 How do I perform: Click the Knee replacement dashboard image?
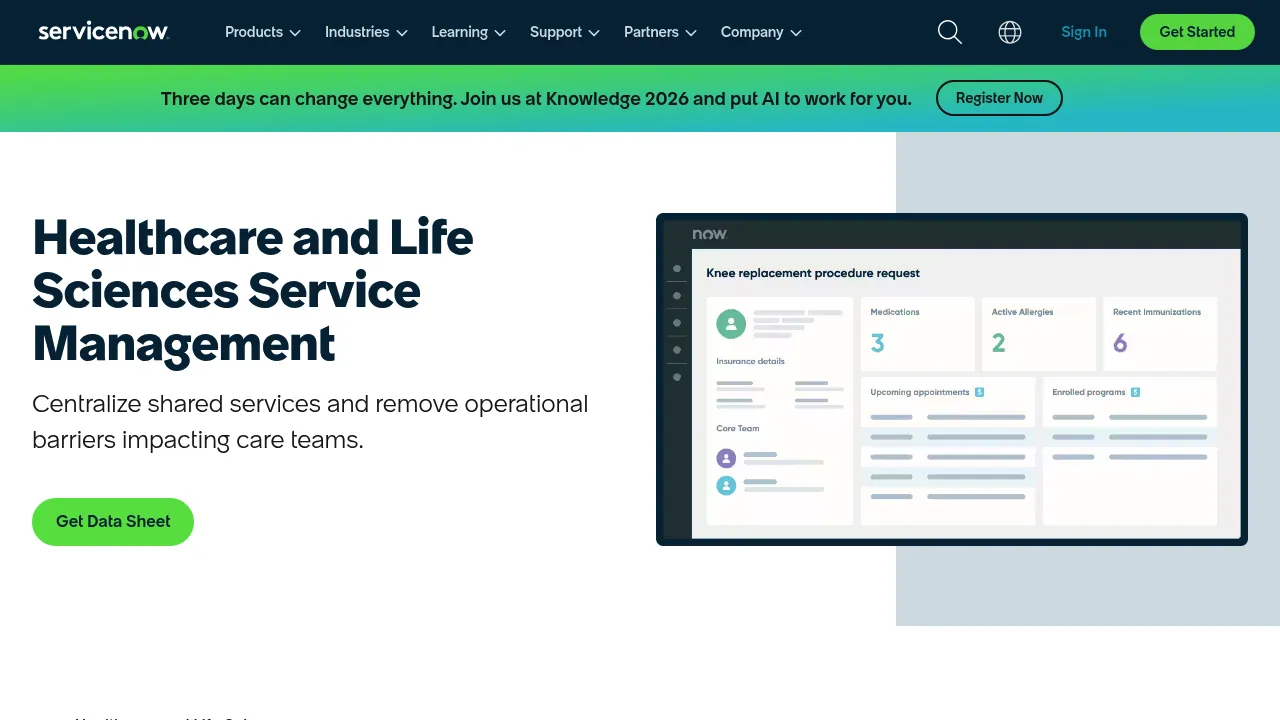(x=952, y=379)
